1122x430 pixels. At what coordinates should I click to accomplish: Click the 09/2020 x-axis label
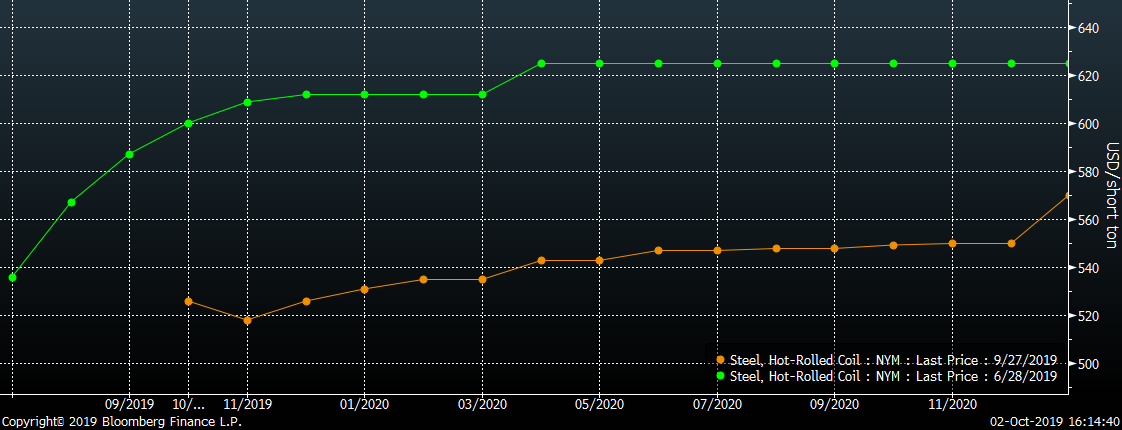[x=834, y=404]
